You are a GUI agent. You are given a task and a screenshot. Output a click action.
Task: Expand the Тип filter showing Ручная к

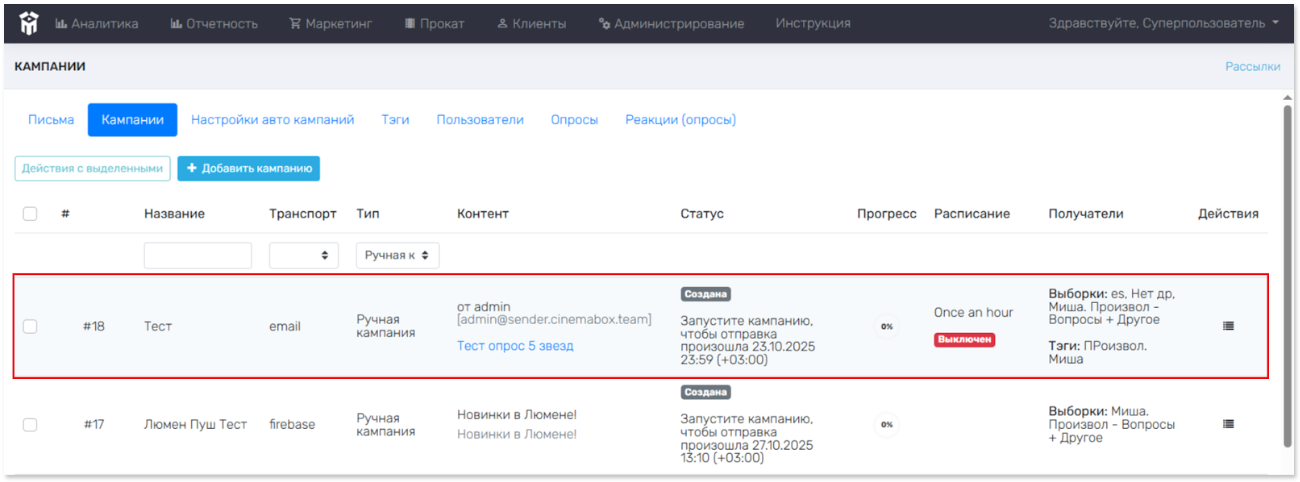pyautogui.click(x=397, y=256)
